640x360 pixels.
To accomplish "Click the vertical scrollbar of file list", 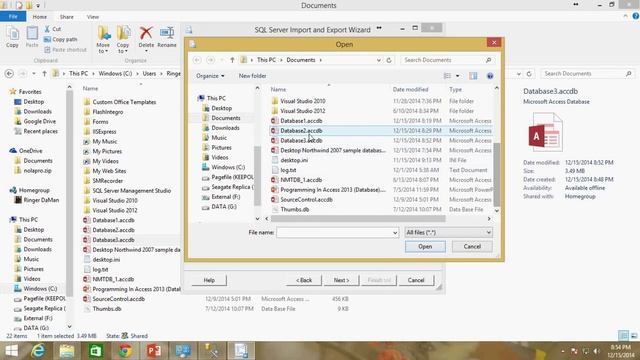I will (497, 175).
